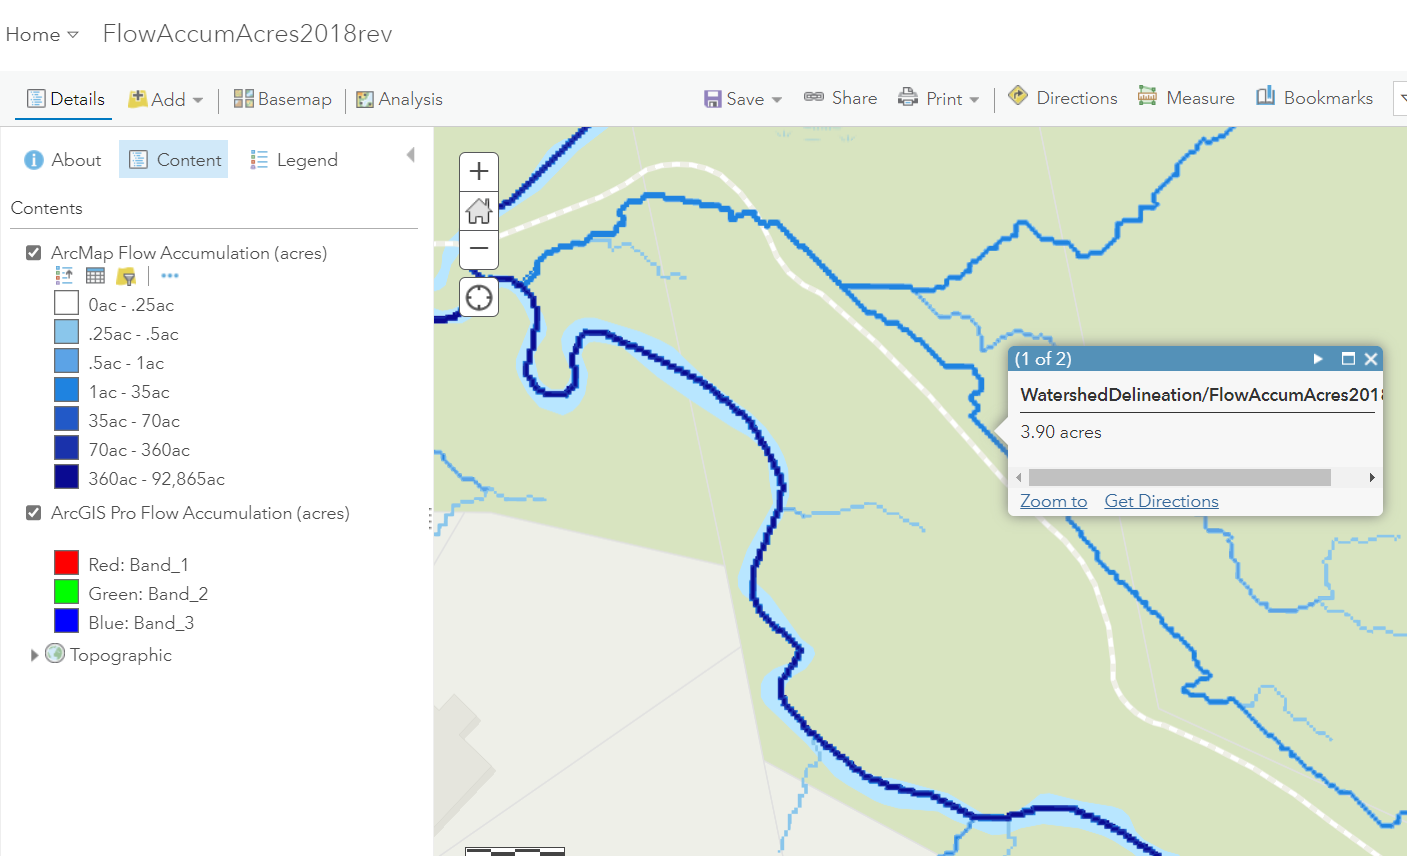Zoom in on the map
The height and width of the screenshot is (856, 1407).
tap(479, 172)
